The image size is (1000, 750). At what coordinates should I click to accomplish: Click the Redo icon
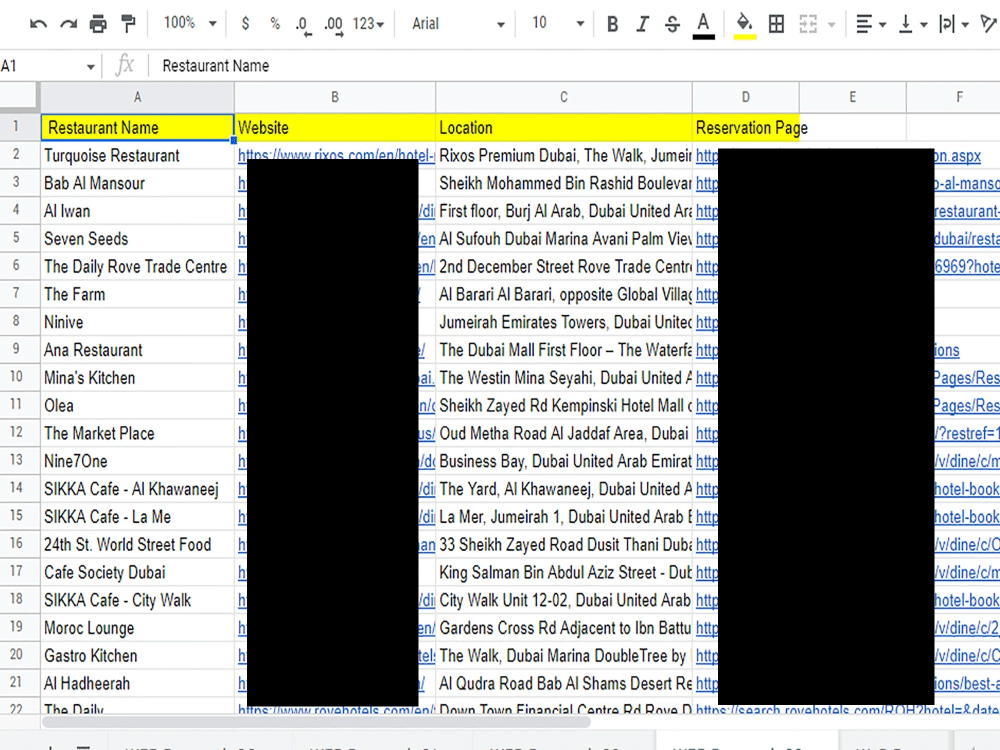pos(68,24)
